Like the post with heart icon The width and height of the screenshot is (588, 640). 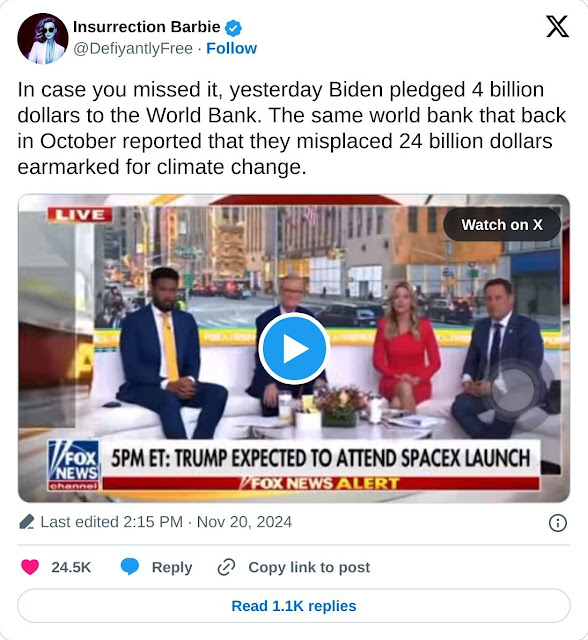point(30,567)
